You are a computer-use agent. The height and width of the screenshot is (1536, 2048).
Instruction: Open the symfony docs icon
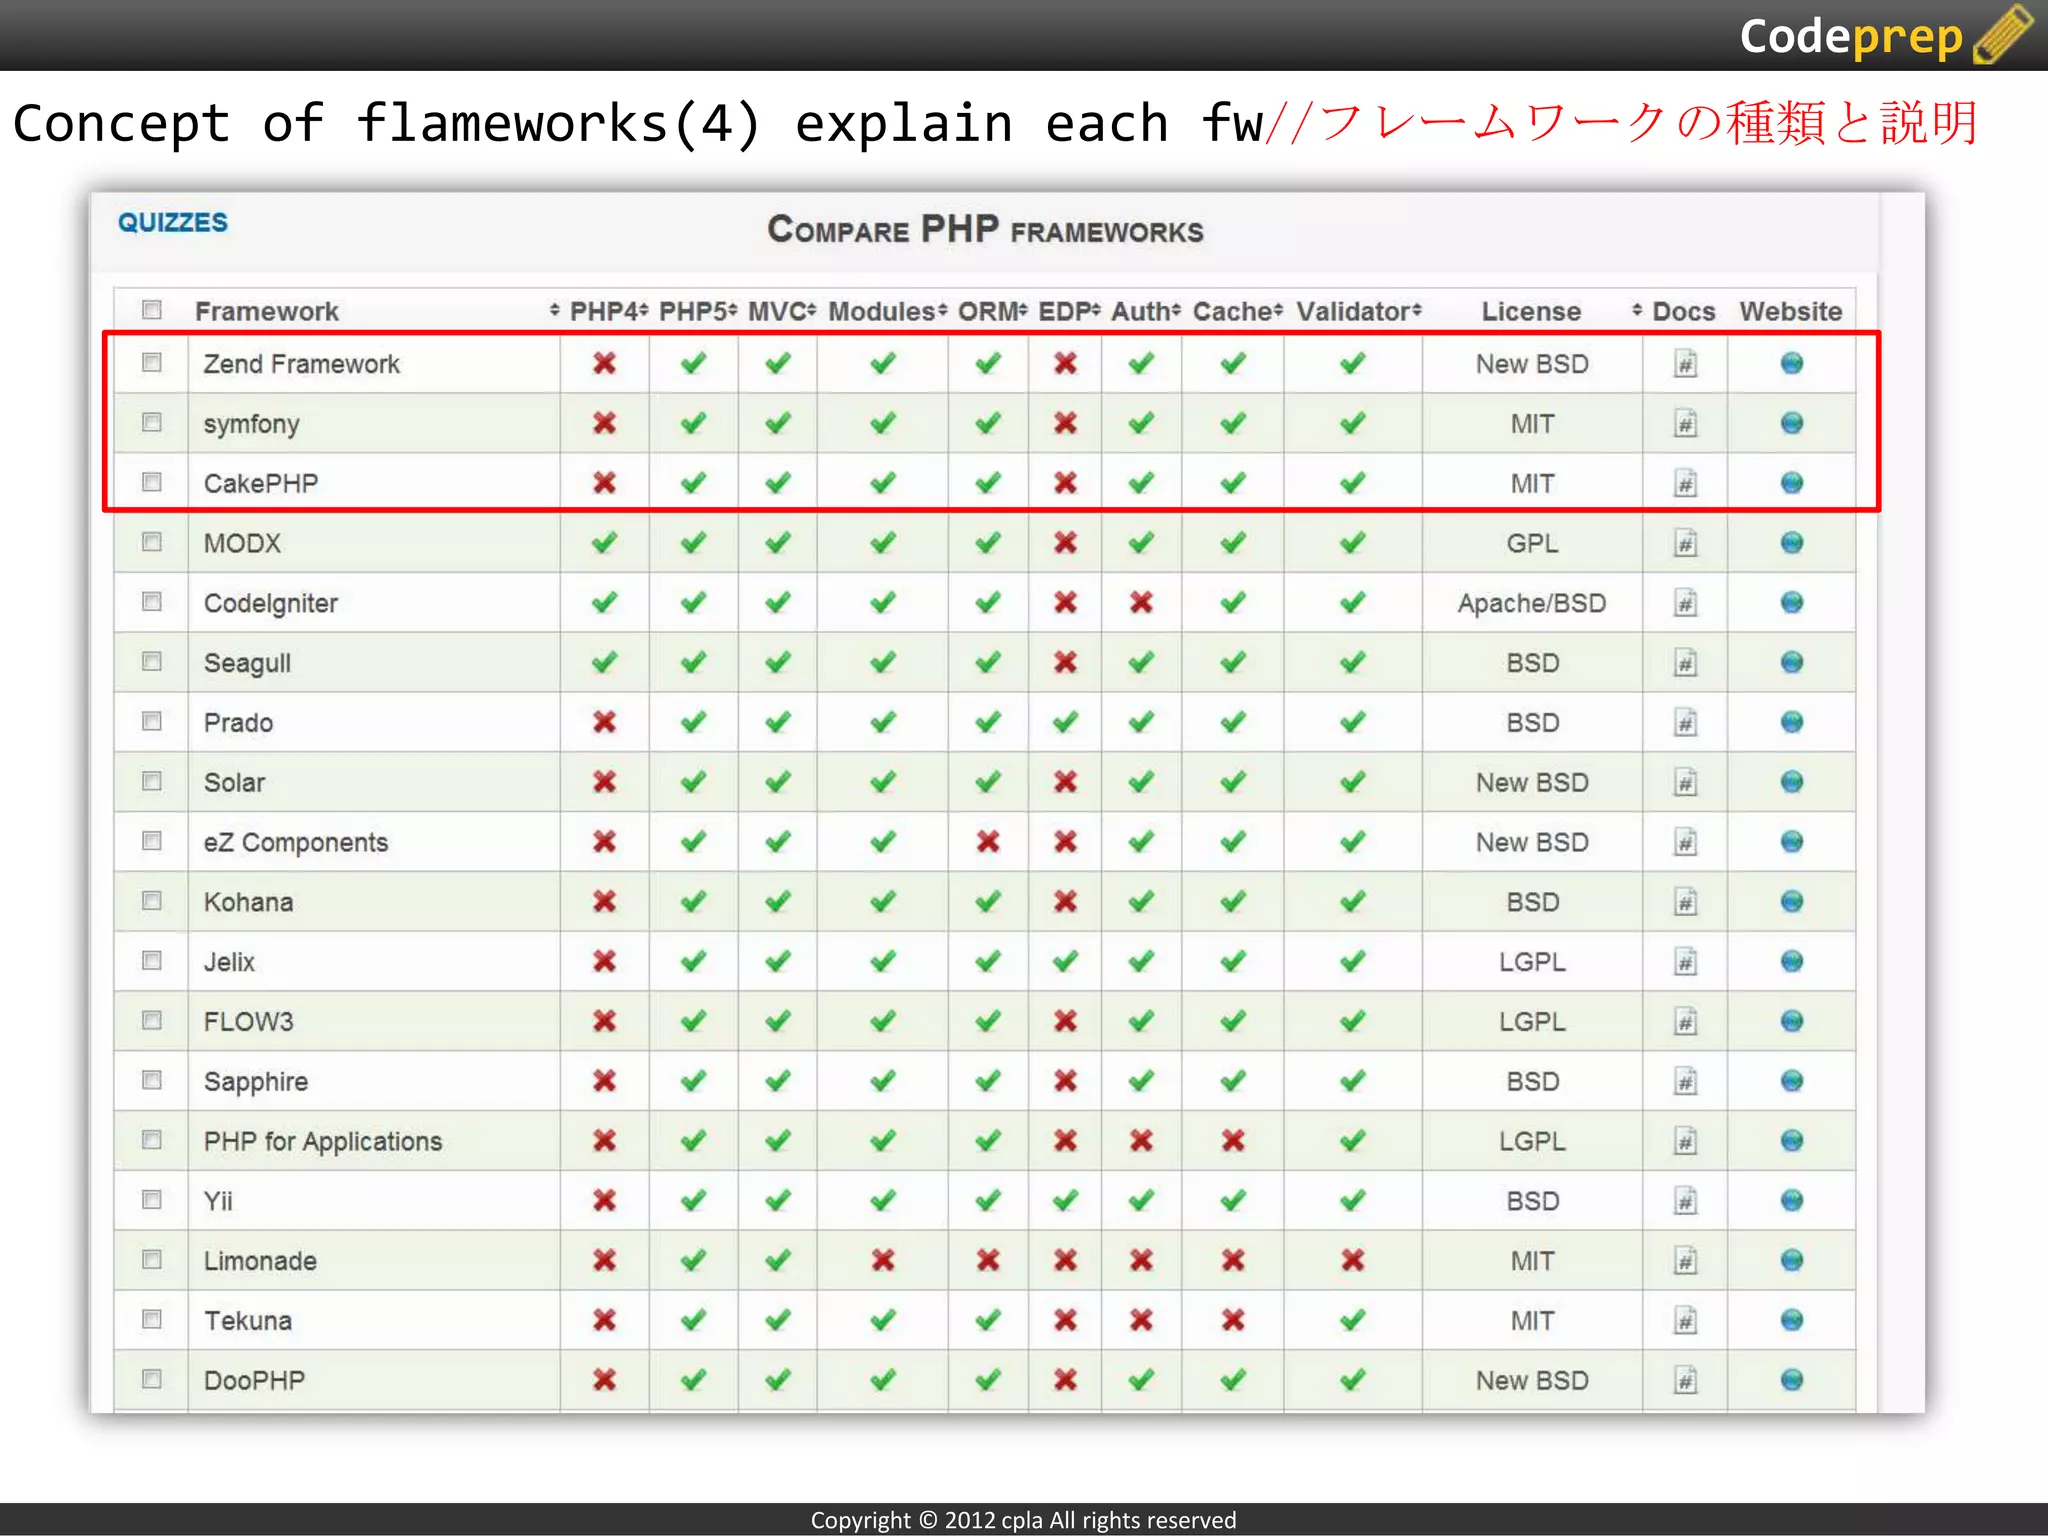[x=1685, y=423]
